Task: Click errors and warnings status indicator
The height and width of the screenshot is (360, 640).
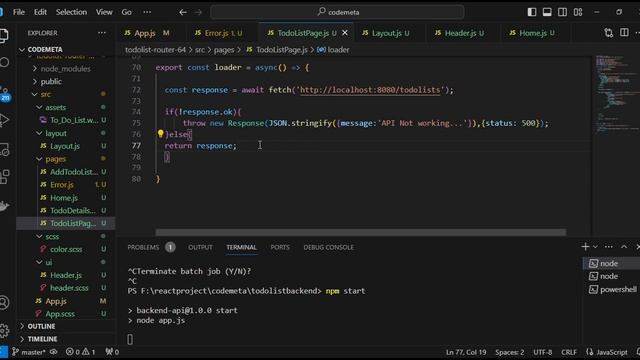Action: [x=80, y=352]
